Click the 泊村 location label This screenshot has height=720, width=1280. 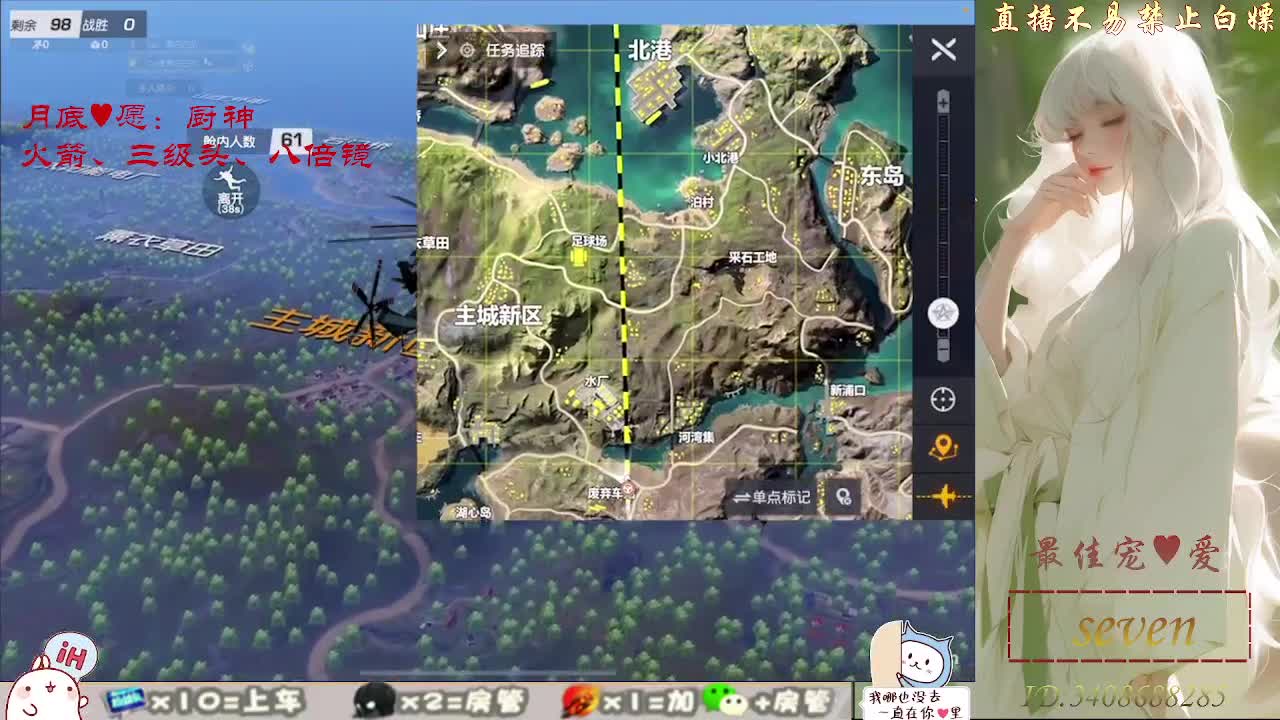point(702,202)
